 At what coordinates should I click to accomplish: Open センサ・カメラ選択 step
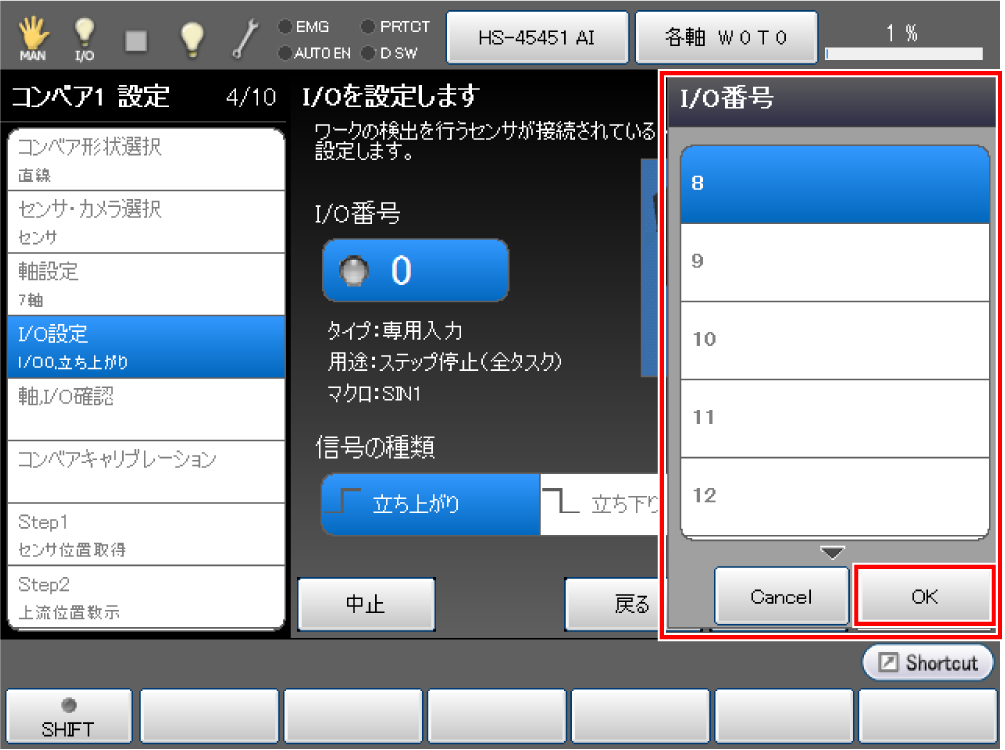[x=146, y=222]
